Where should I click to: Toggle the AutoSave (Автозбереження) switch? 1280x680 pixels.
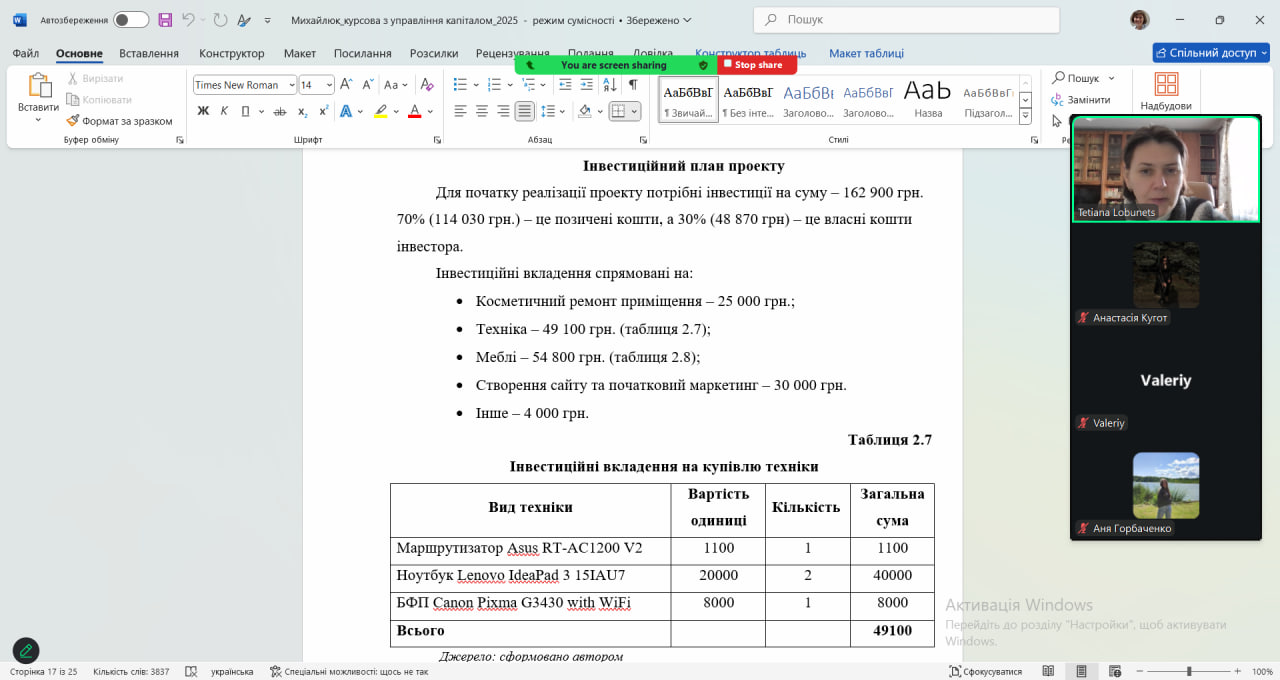130,20
